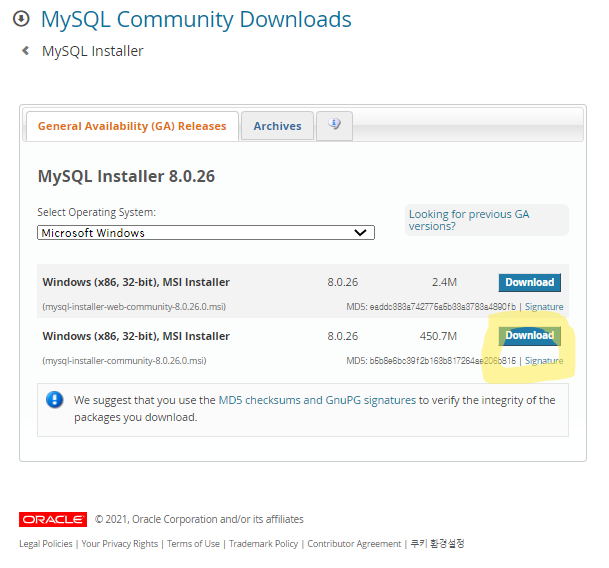Open Terms of Use footer link
Image resolution: width=609 pixels, height=568 pixels.
pos(193,544)
